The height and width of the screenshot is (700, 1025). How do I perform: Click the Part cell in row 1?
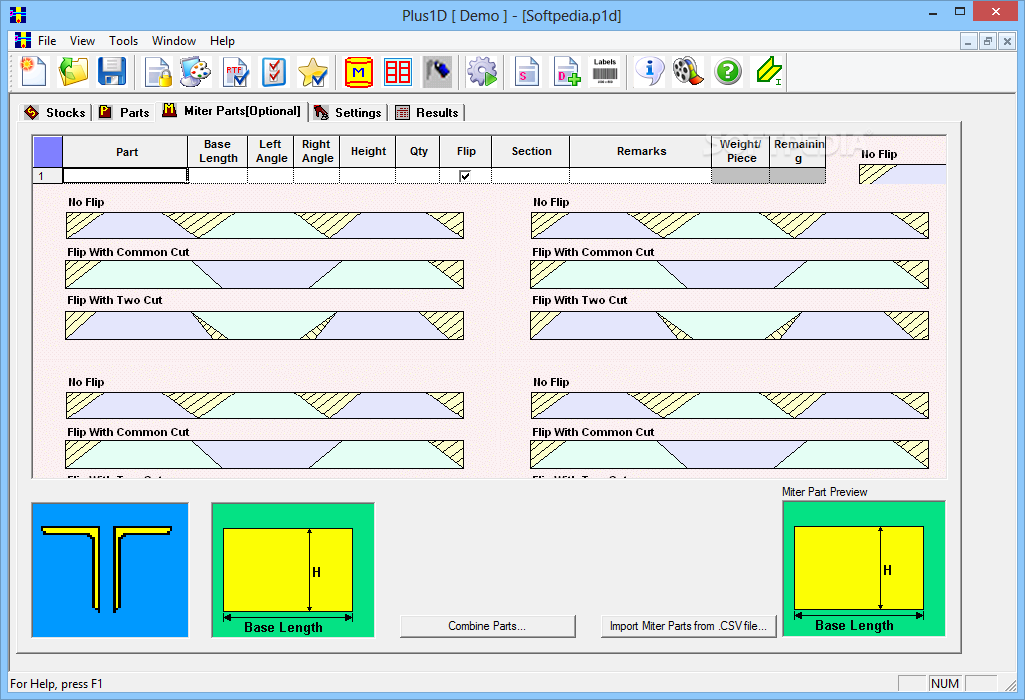[x=125, y=176]
